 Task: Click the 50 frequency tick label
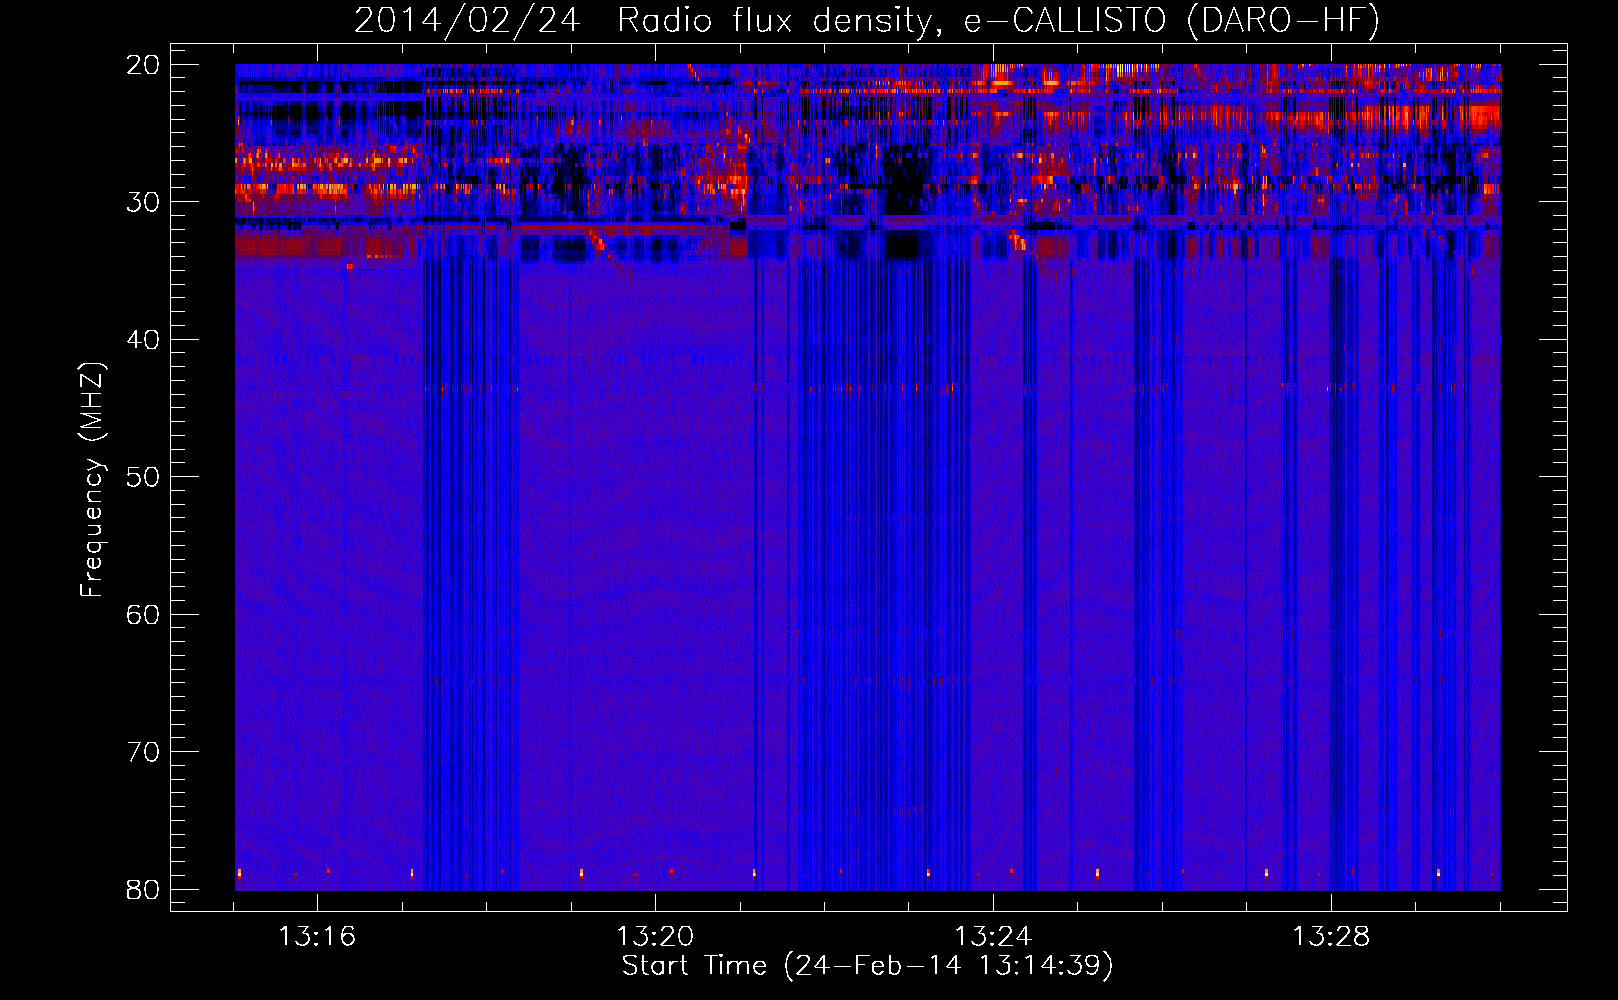(144, 477)
